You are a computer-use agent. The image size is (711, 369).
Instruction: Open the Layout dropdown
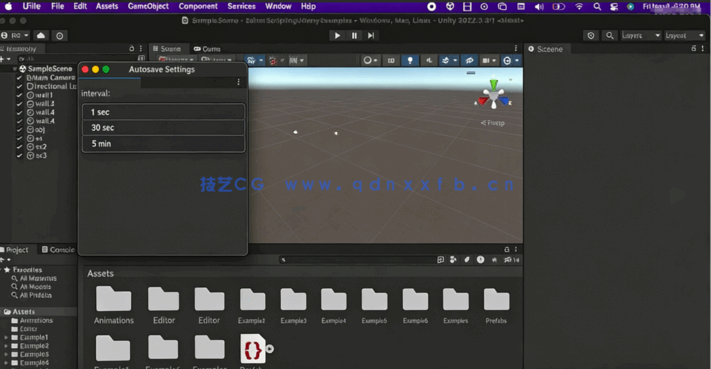click(685, 35)
